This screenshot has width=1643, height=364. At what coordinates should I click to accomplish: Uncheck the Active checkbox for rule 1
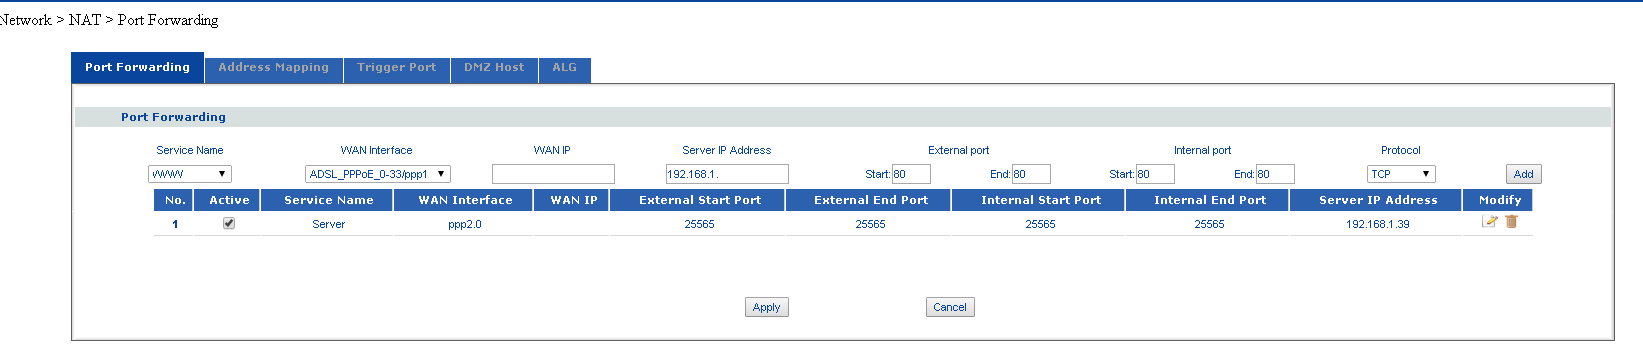tap(229, 223)
